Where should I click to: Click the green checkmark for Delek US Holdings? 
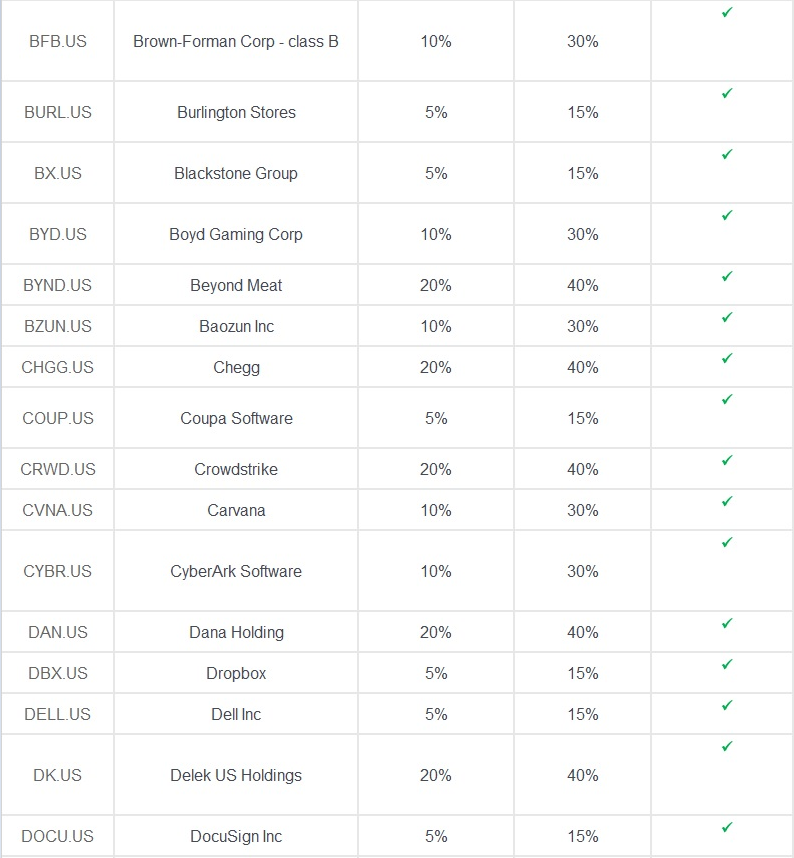(727, 746)
